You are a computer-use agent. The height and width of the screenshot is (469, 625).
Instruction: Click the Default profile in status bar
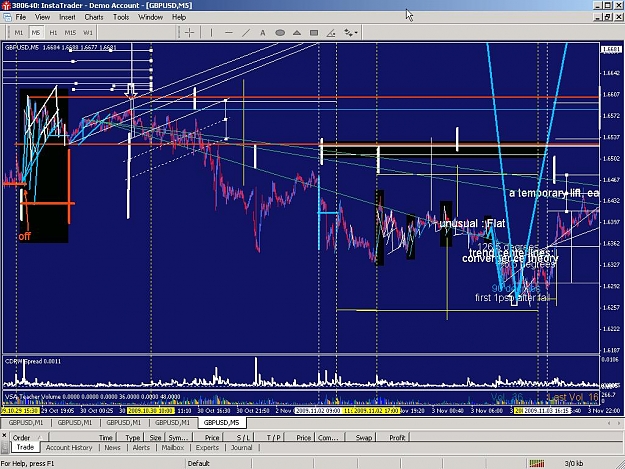(199, 463)
